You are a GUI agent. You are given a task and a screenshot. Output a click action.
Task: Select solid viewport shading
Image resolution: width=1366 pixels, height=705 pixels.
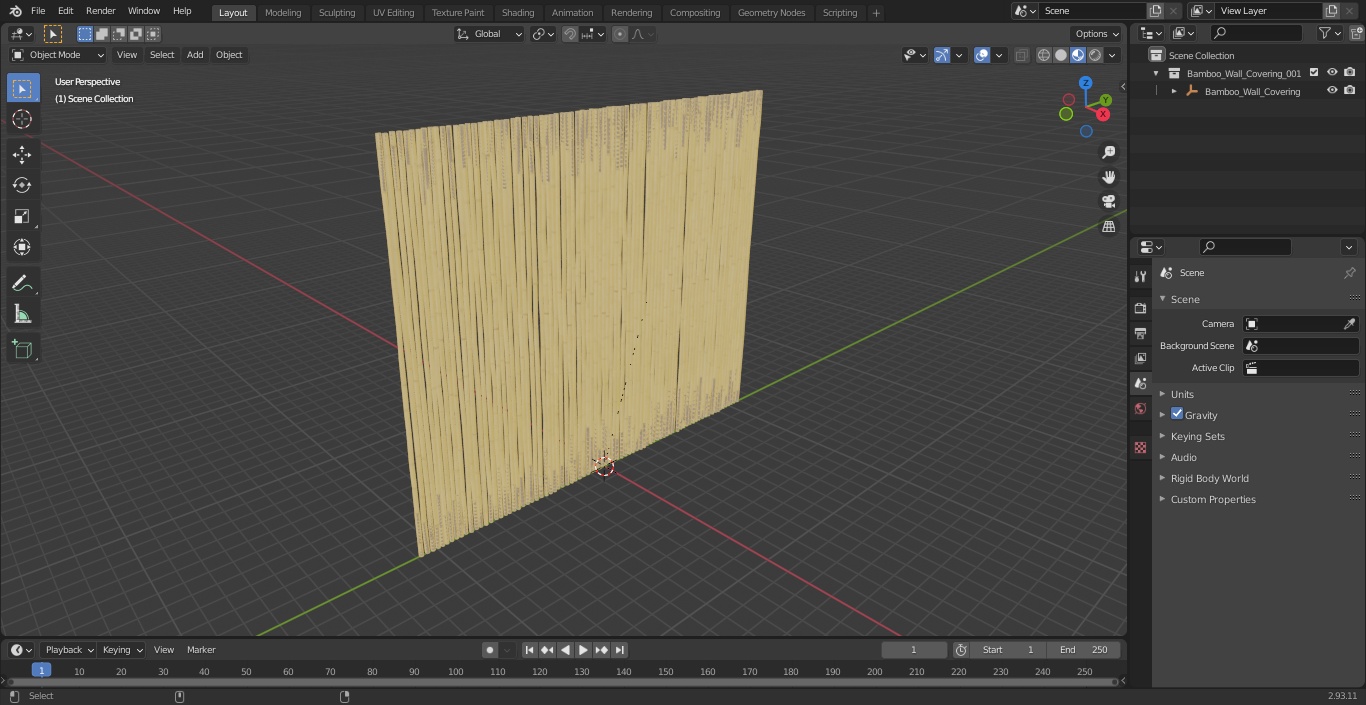tap(1061, 55)
